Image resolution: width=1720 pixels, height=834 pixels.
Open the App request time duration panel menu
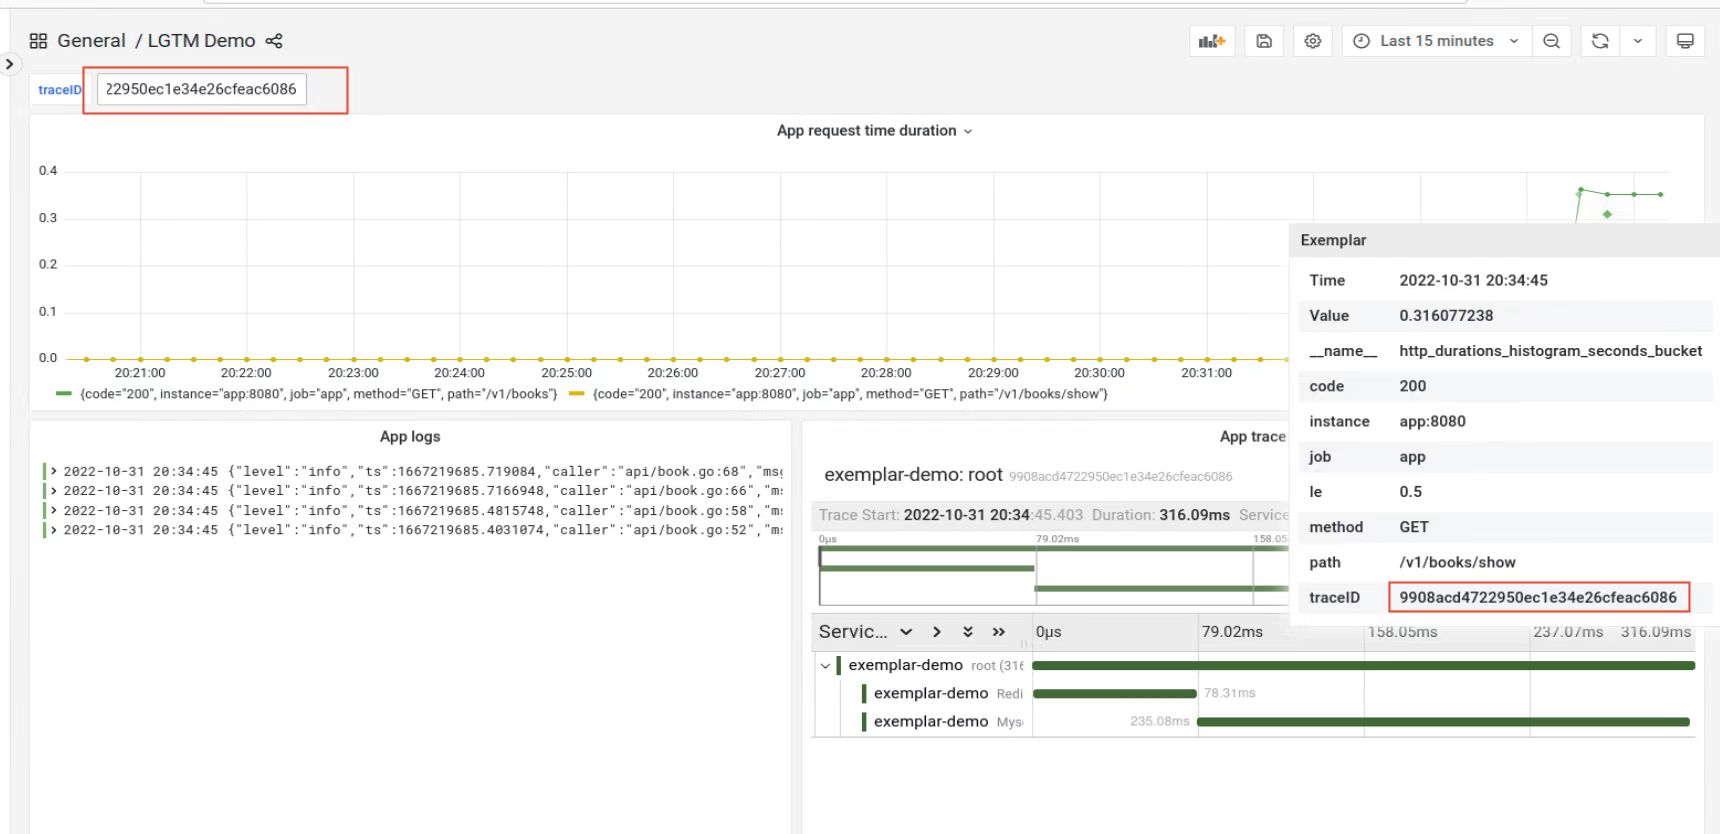(874, 131)
